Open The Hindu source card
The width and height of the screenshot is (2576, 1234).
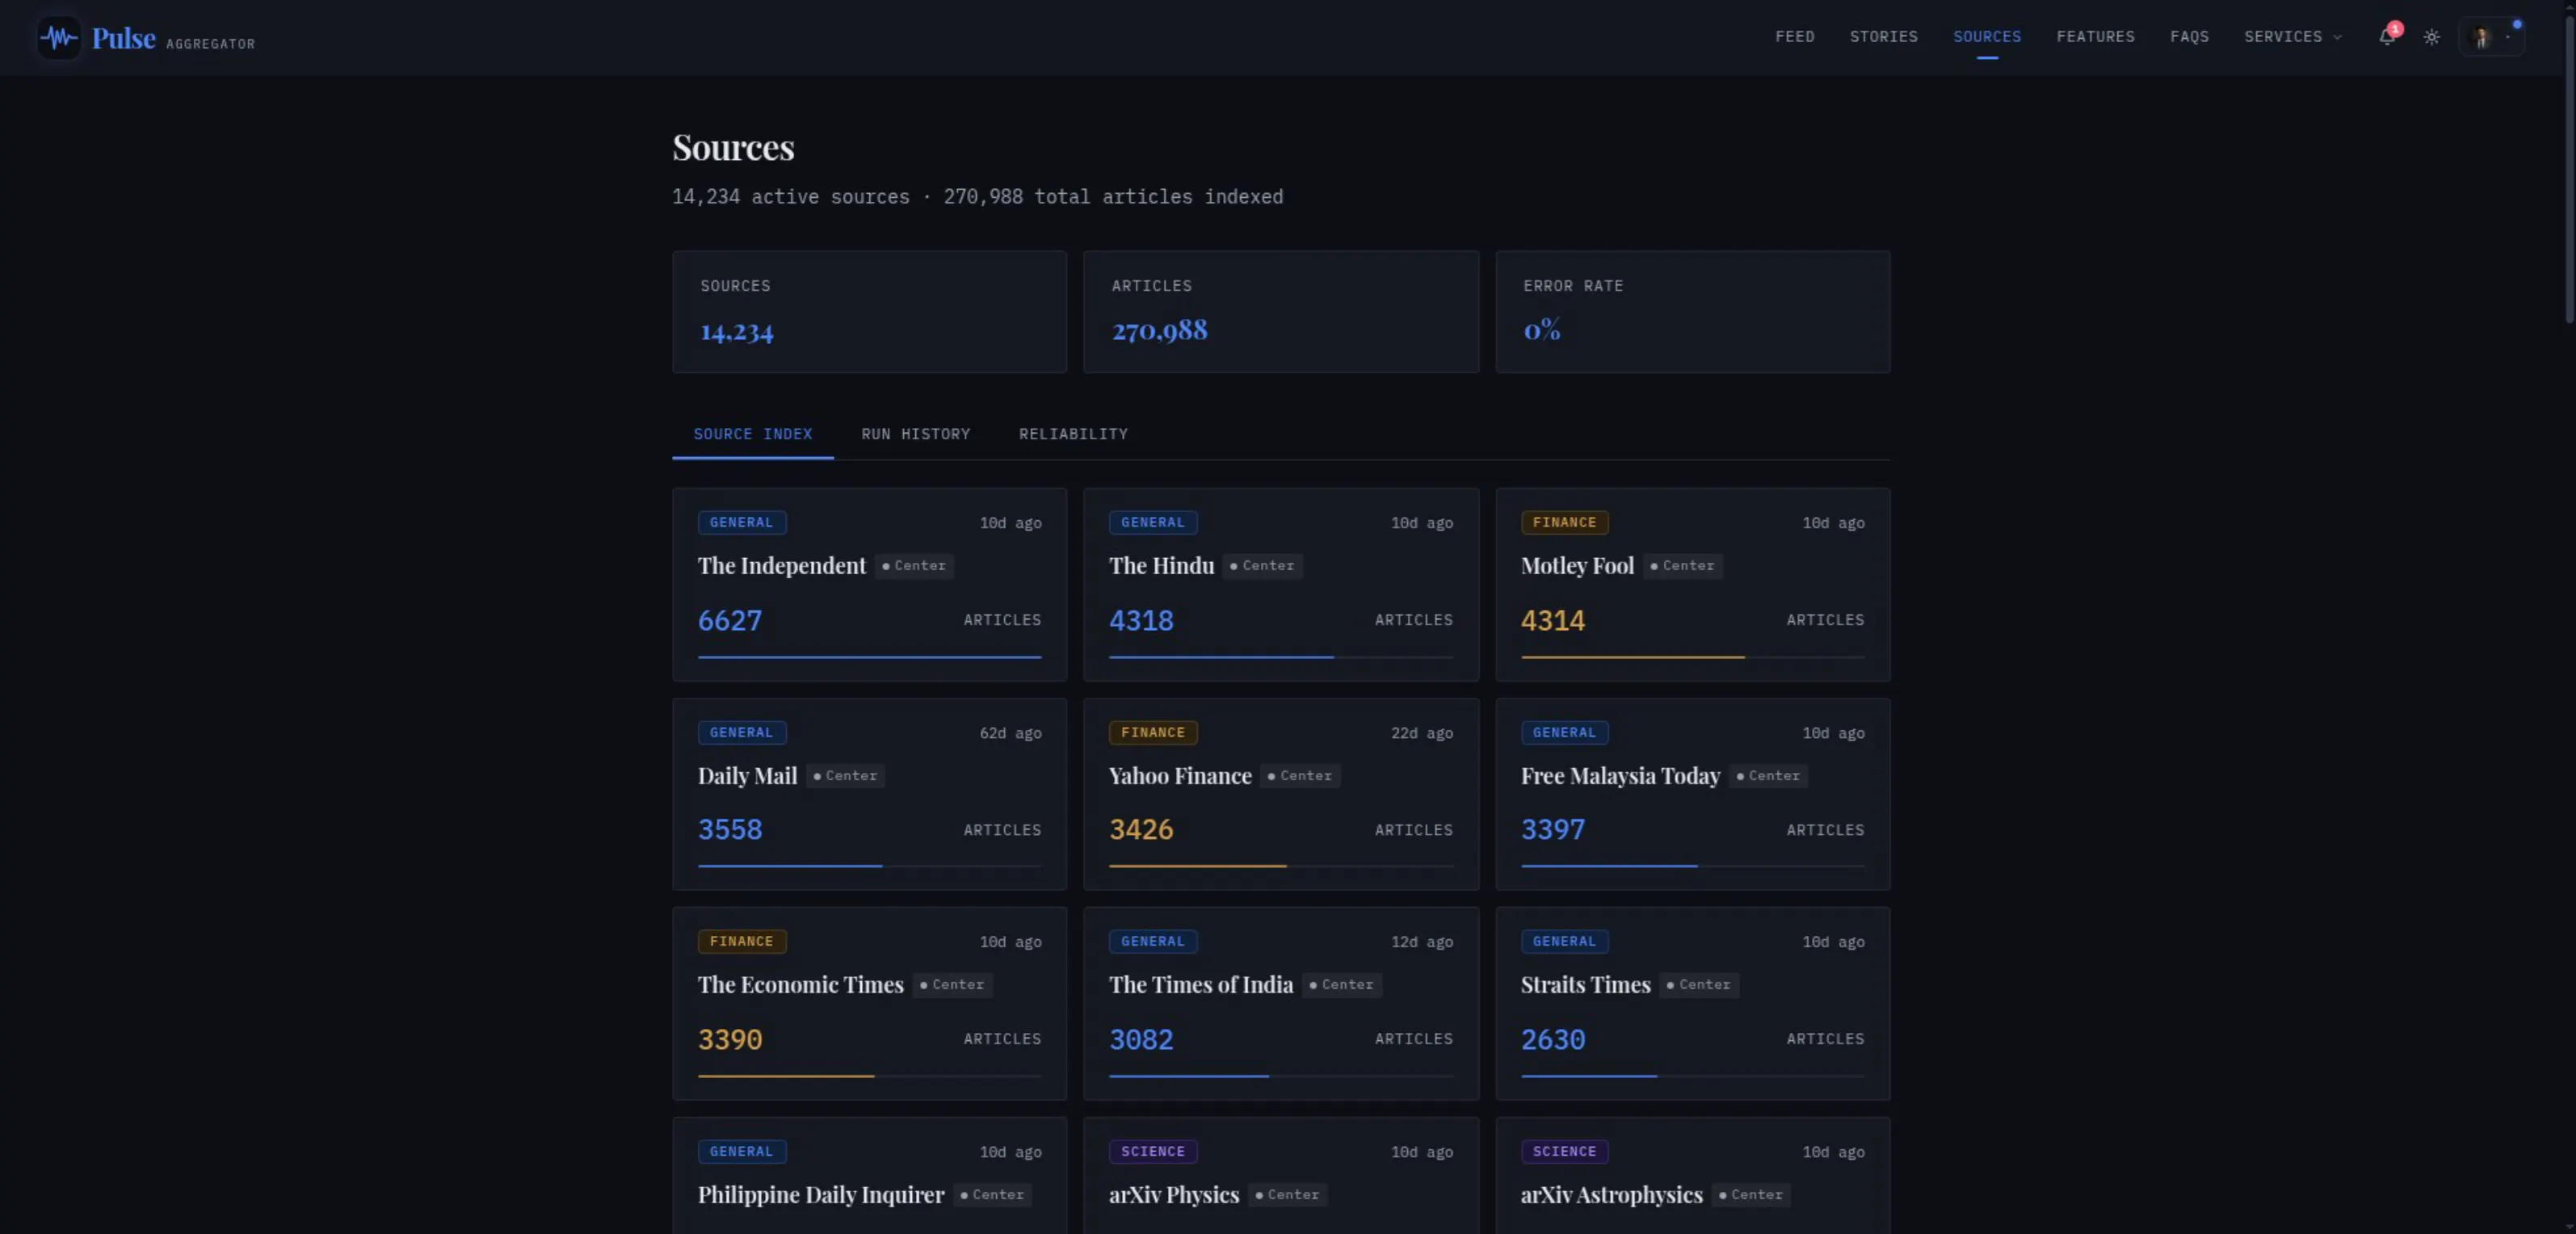(1280, 584)
